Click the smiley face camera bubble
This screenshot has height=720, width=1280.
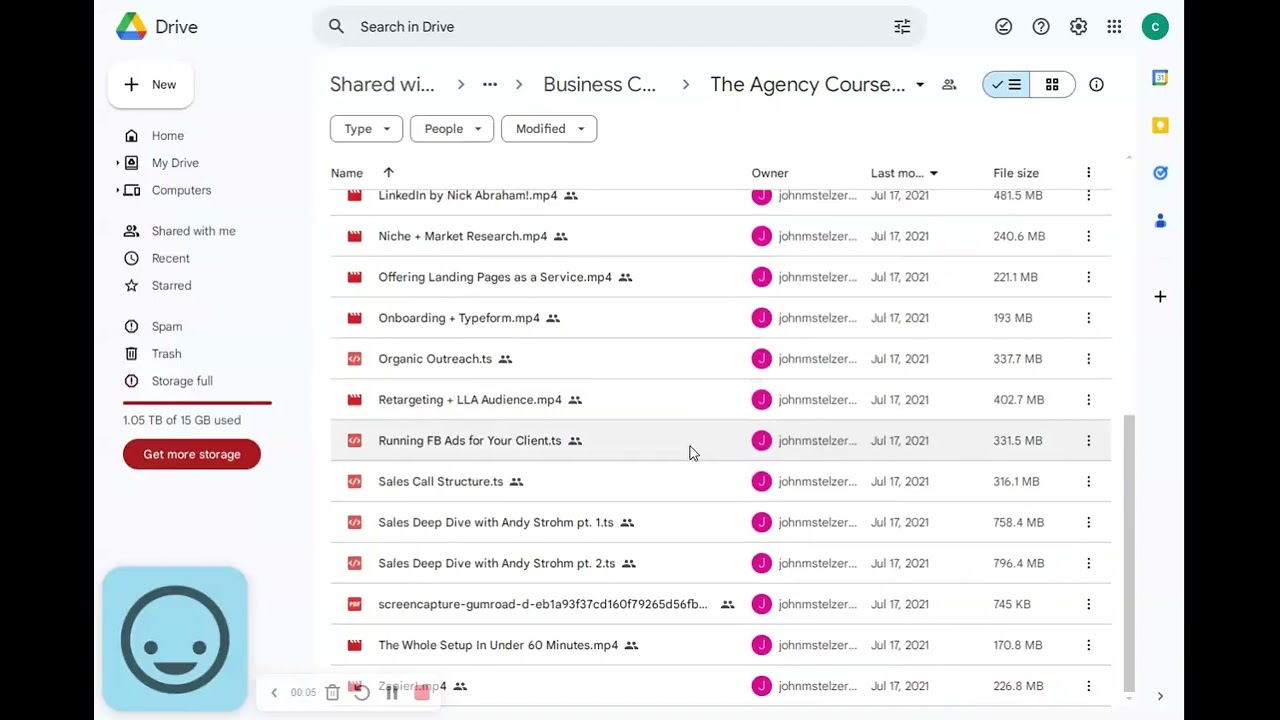(x=175, y=639)
